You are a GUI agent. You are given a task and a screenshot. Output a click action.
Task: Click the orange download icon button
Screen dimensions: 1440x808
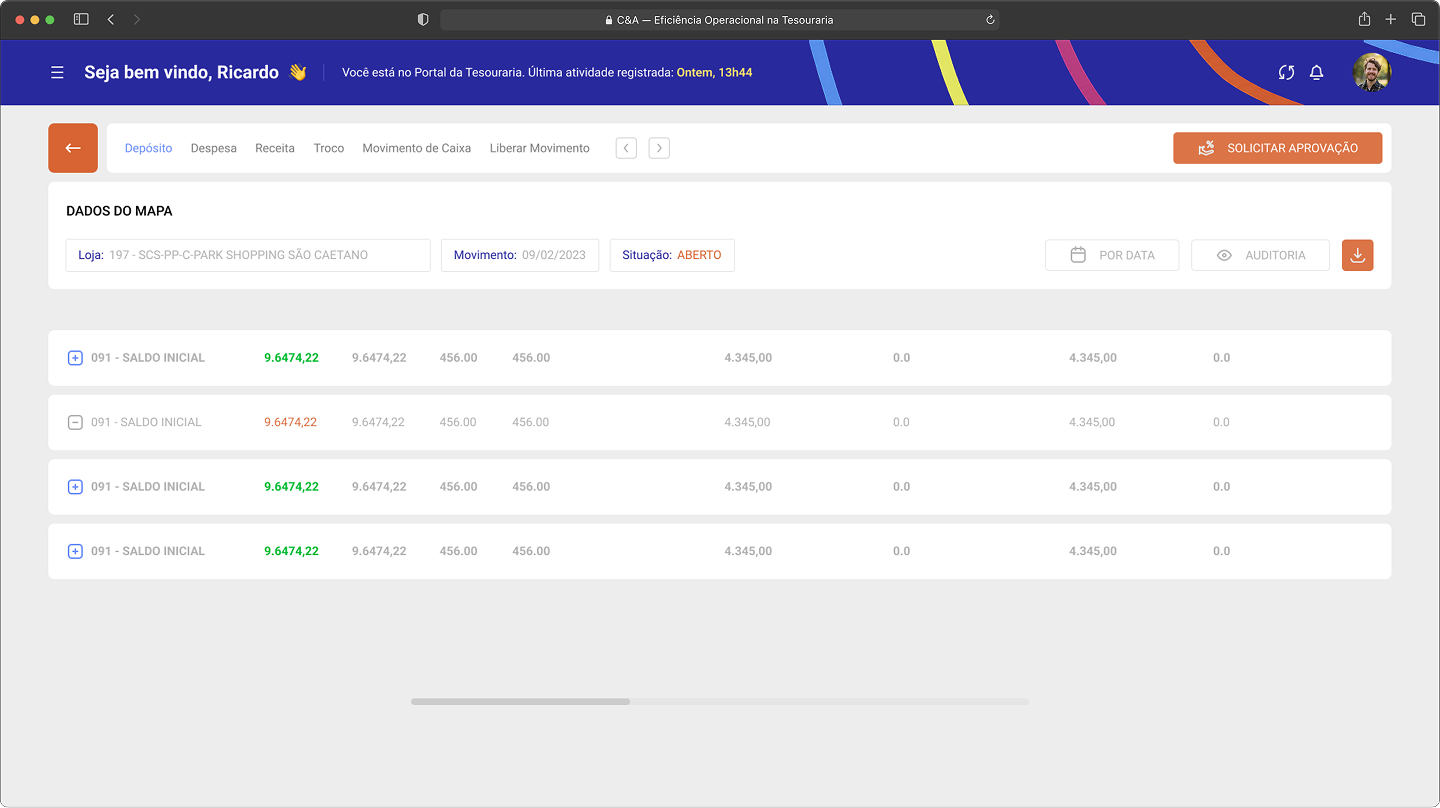click(x=1358, y=255)
